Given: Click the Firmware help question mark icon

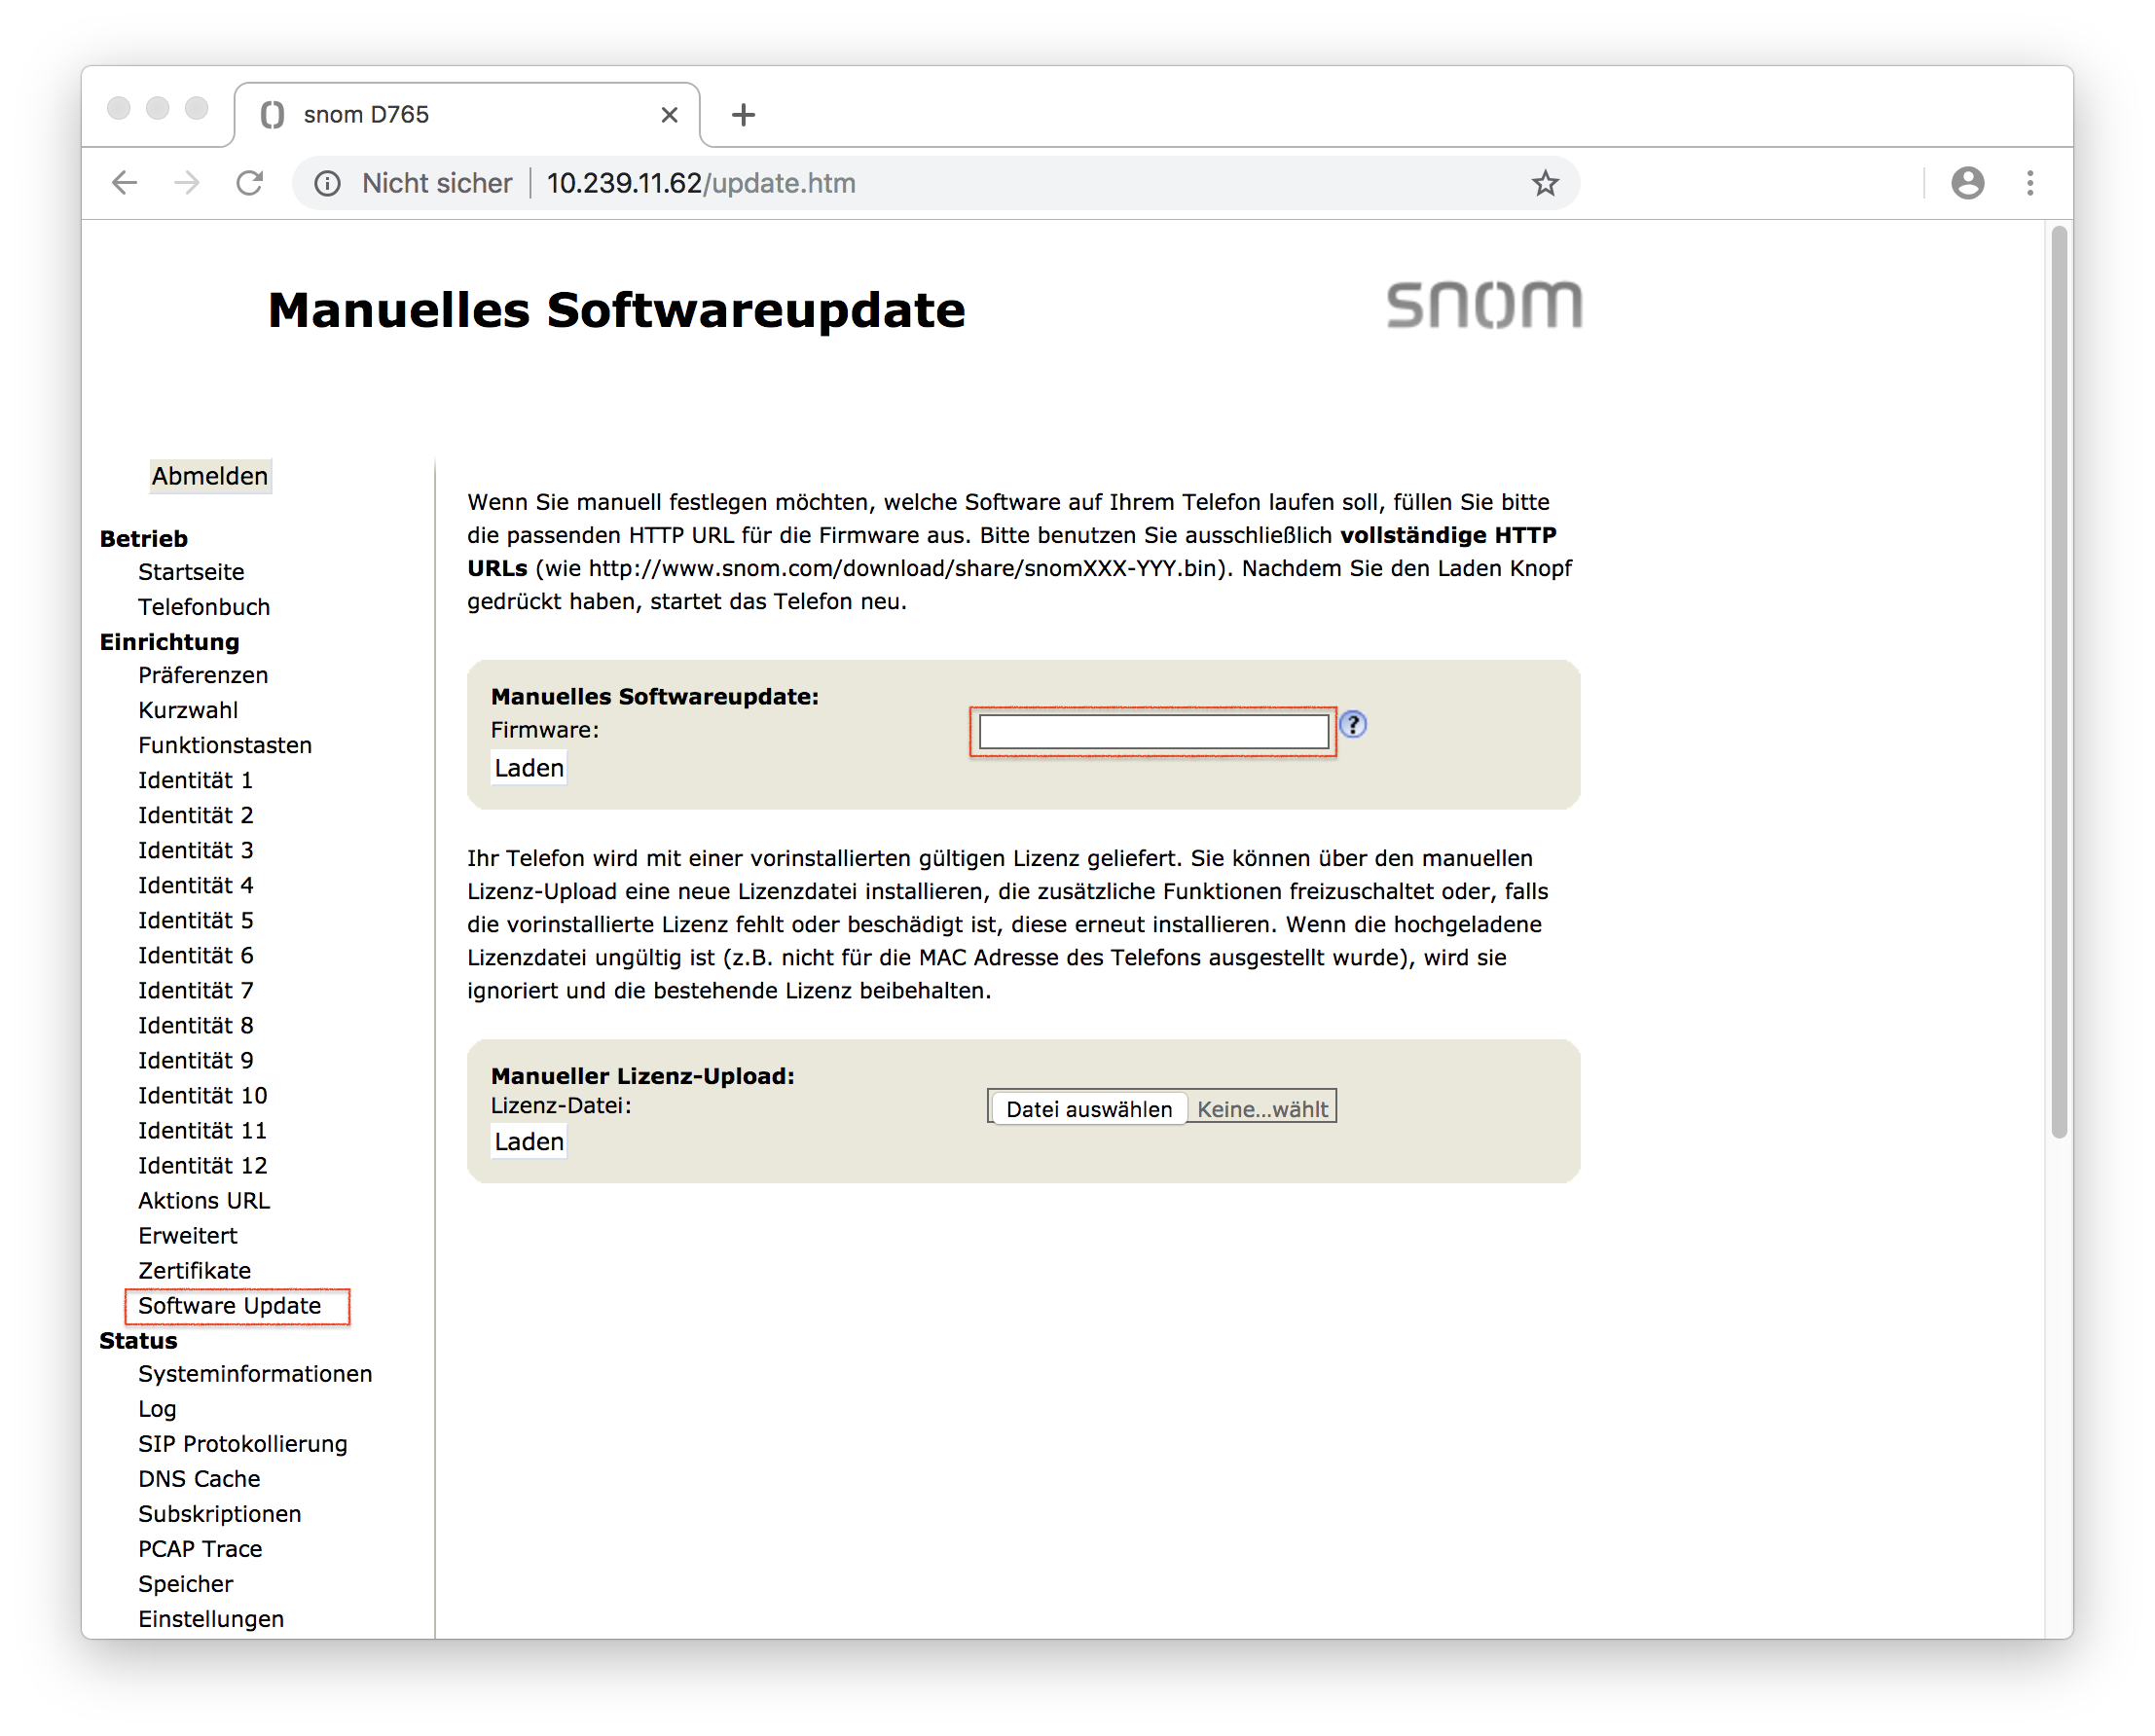Looking at the screenshot, I should pyautogui.click(x=1352, y=724).
